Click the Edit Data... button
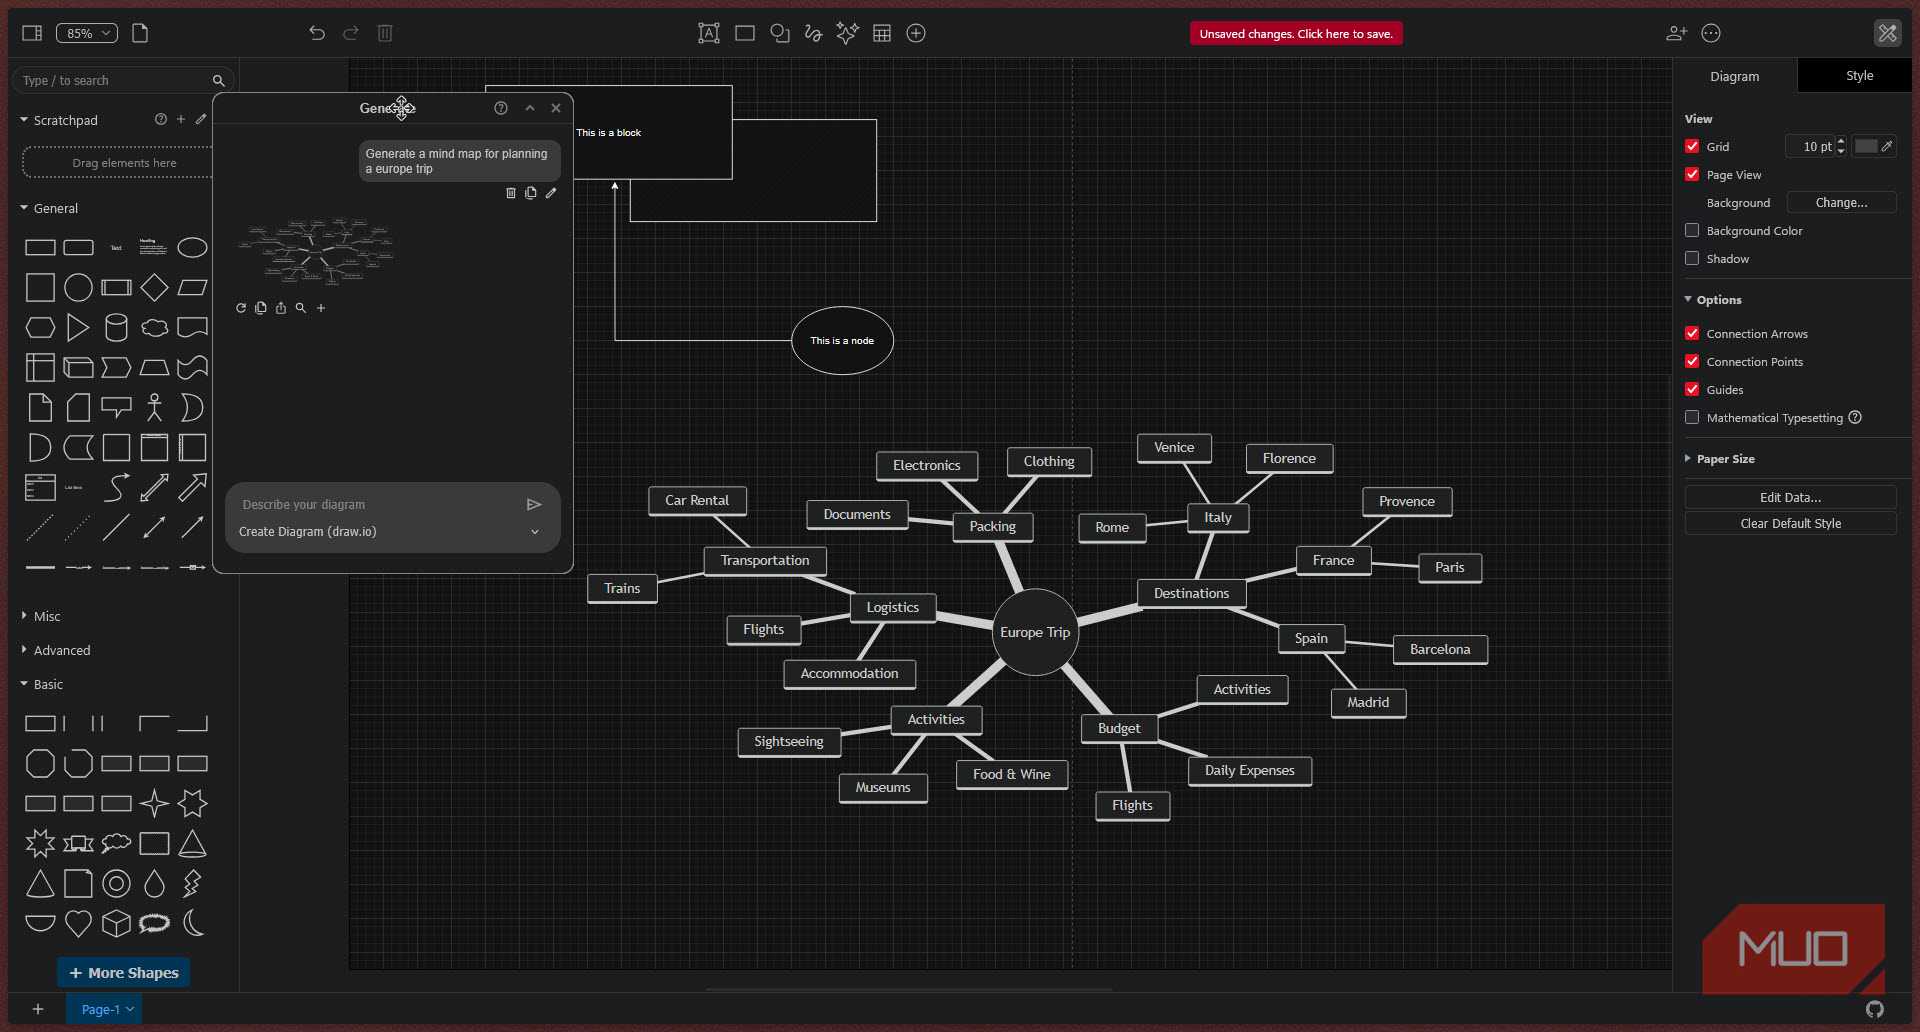 1790,497
